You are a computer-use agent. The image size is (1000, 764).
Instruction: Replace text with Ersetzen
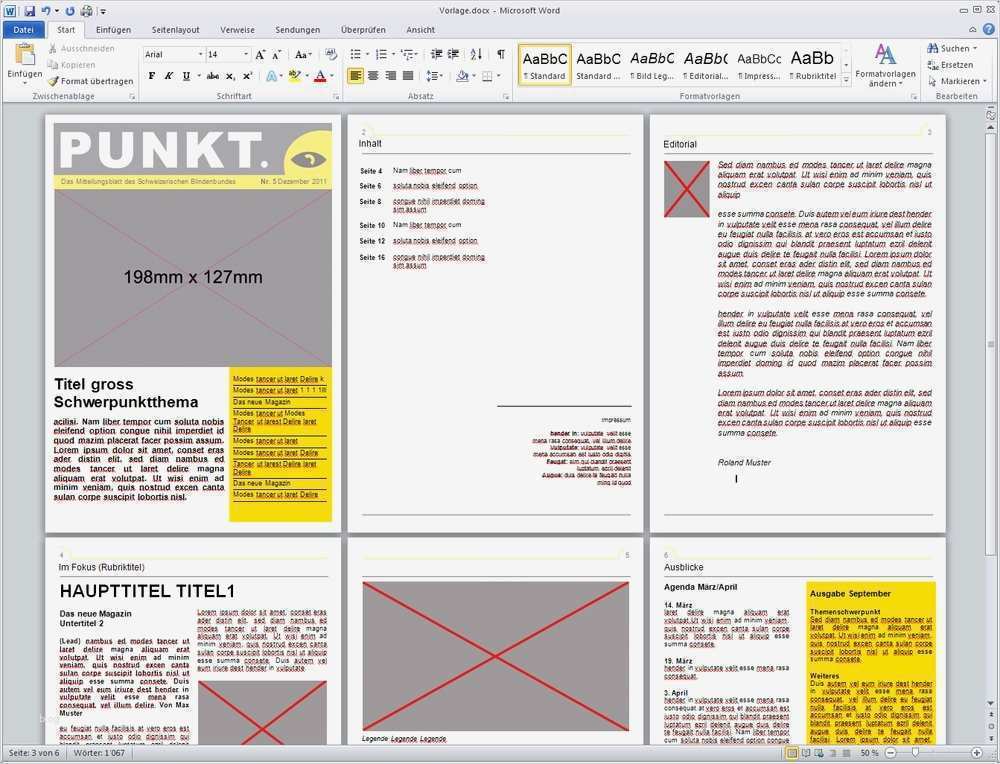click(x=950, y=65)
